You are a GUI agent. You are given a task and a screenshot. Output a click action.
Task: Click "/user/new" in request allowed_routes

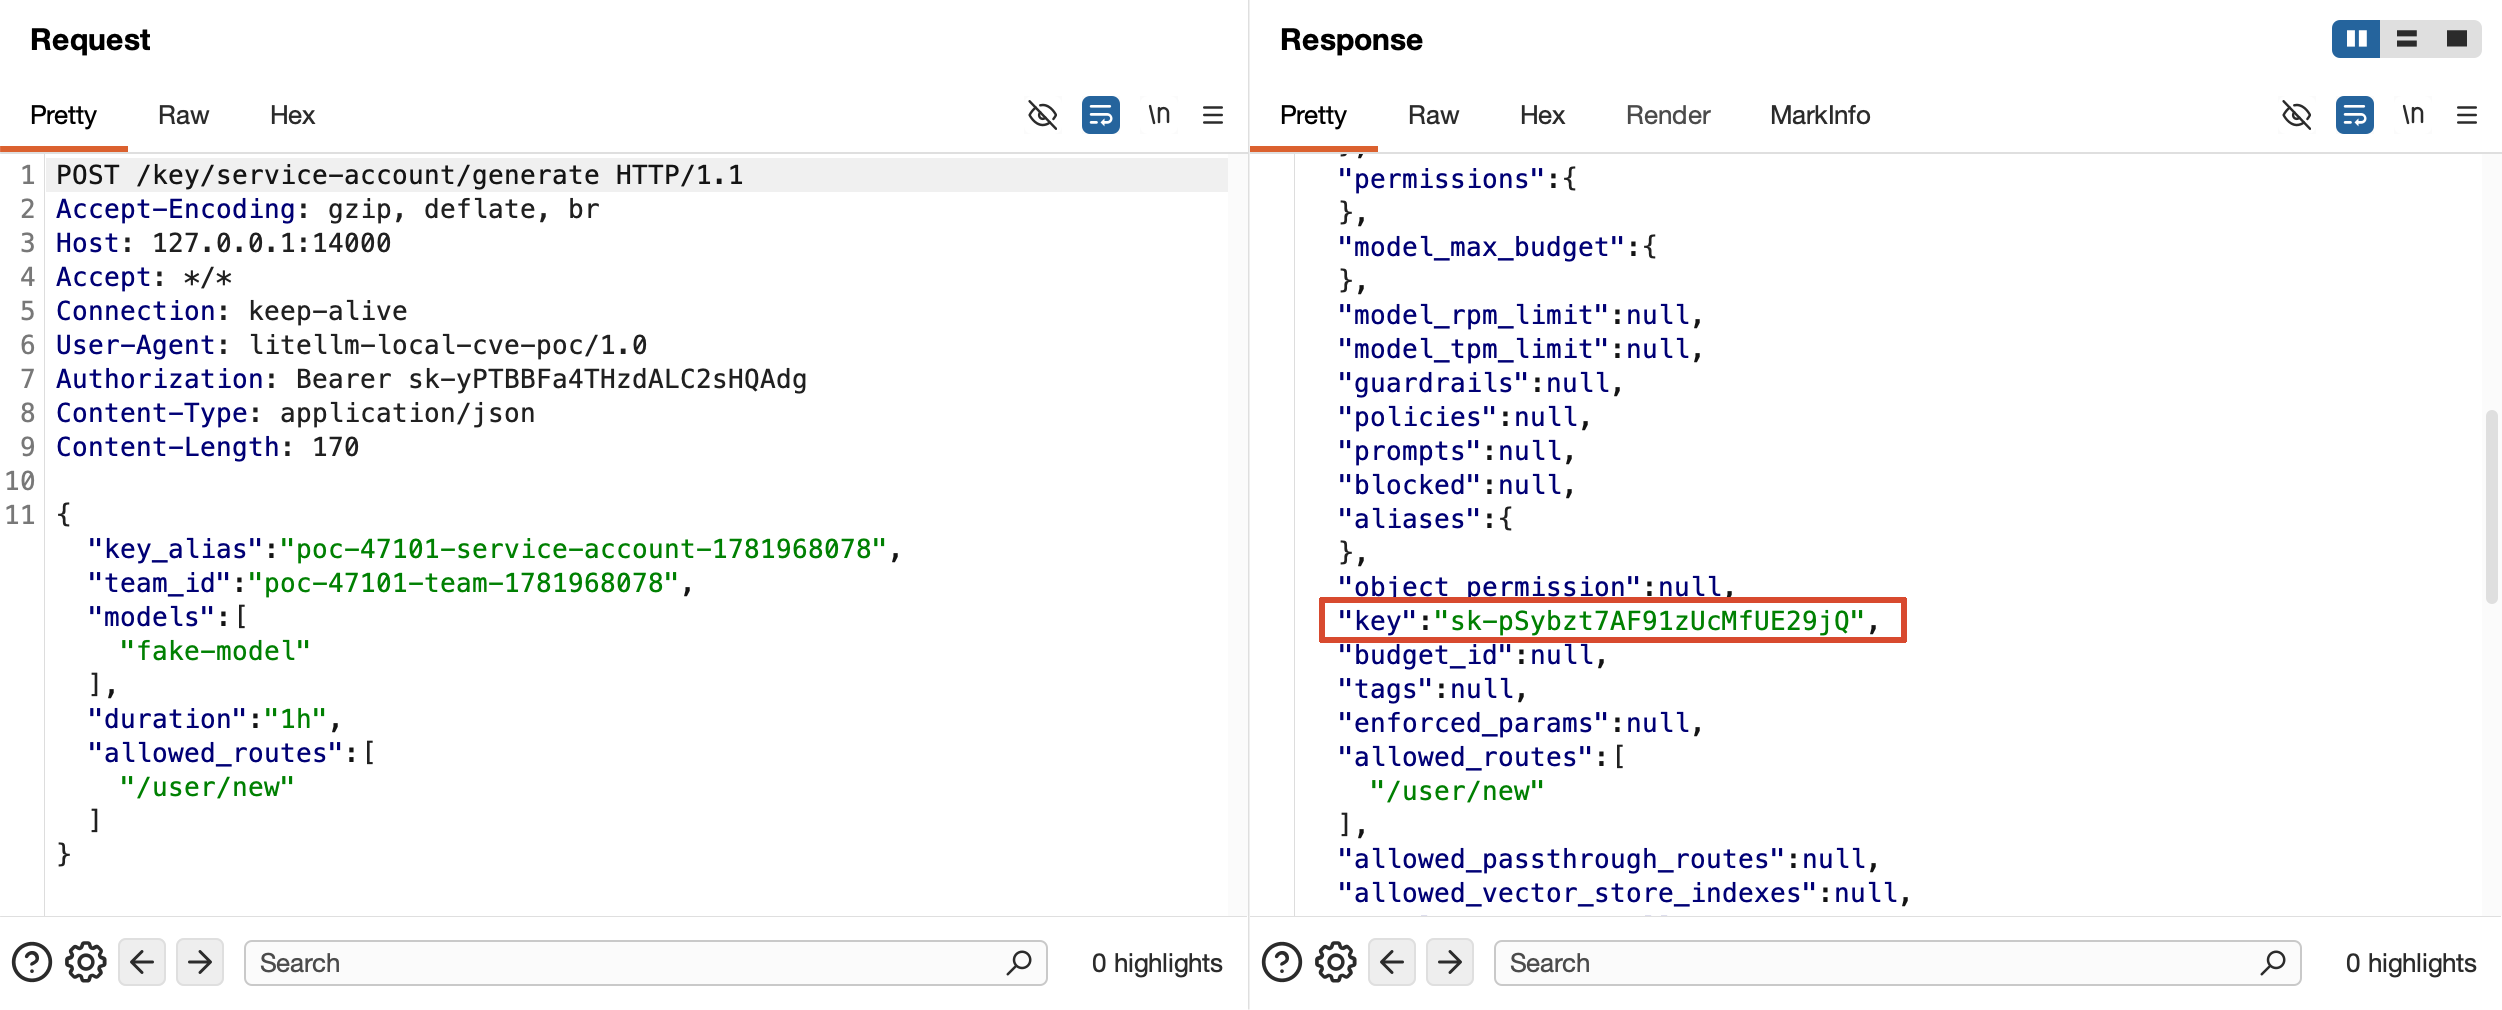[x=207, y=788]
